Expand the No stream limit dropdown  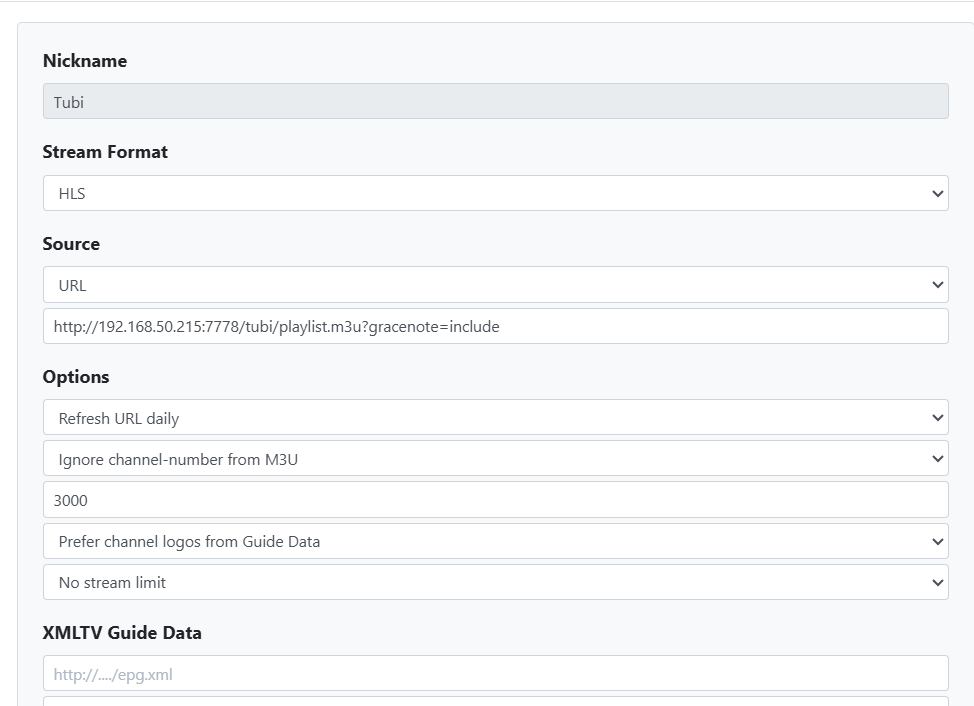coord(495,582)
